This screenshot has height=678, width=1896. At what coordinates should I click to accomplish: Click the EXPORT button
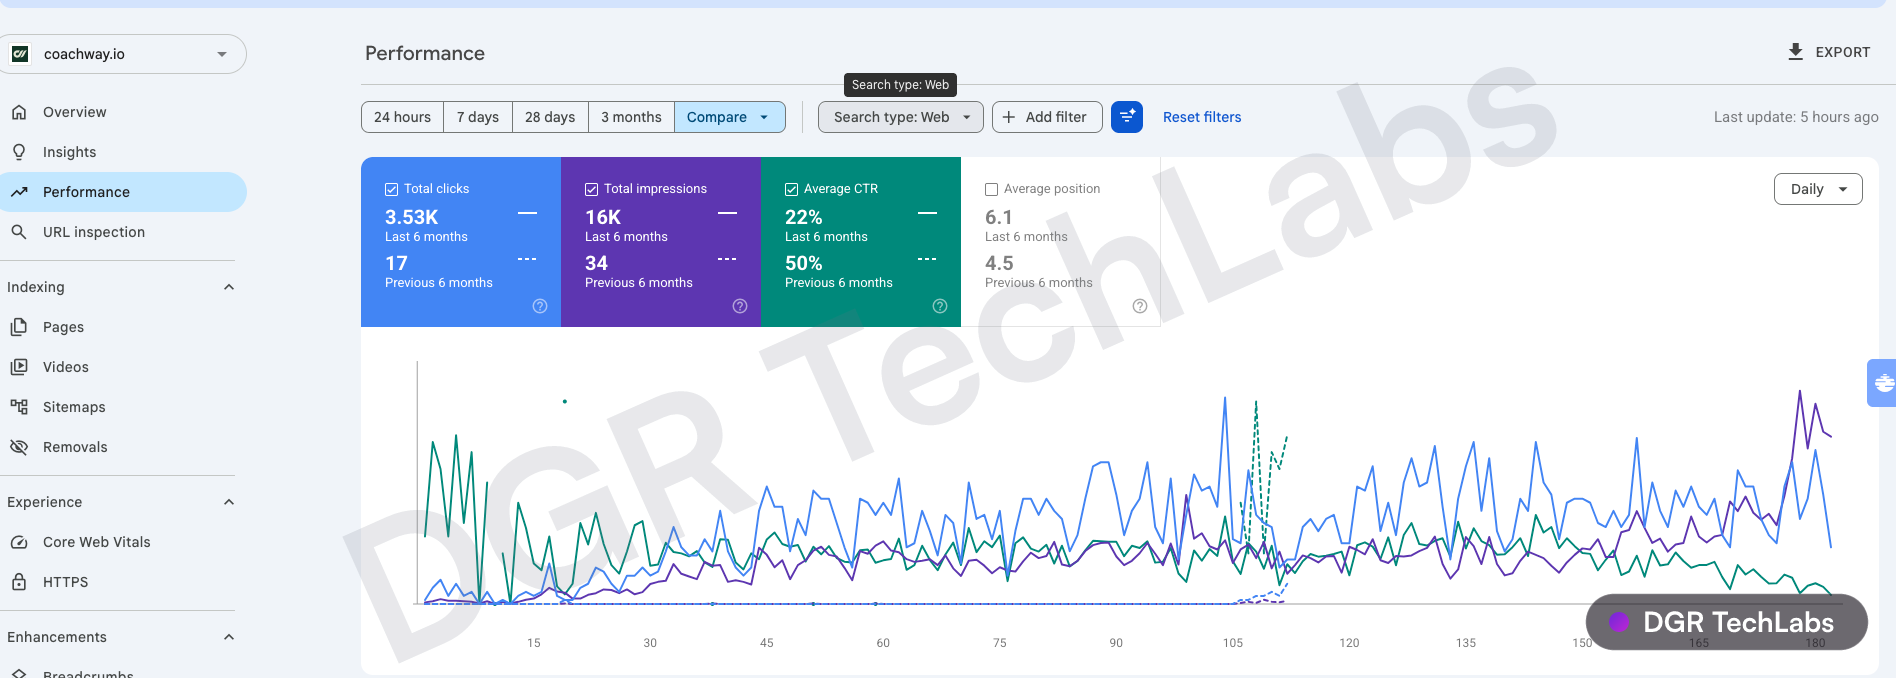click(1829, 52)
